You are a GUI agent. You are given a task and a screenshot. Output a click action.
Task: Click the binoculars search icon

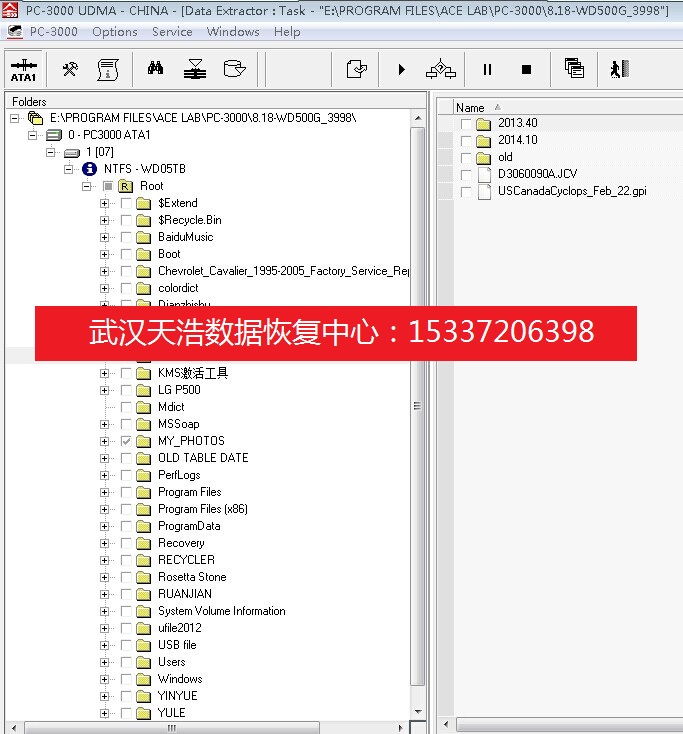[x=156, y=69]
